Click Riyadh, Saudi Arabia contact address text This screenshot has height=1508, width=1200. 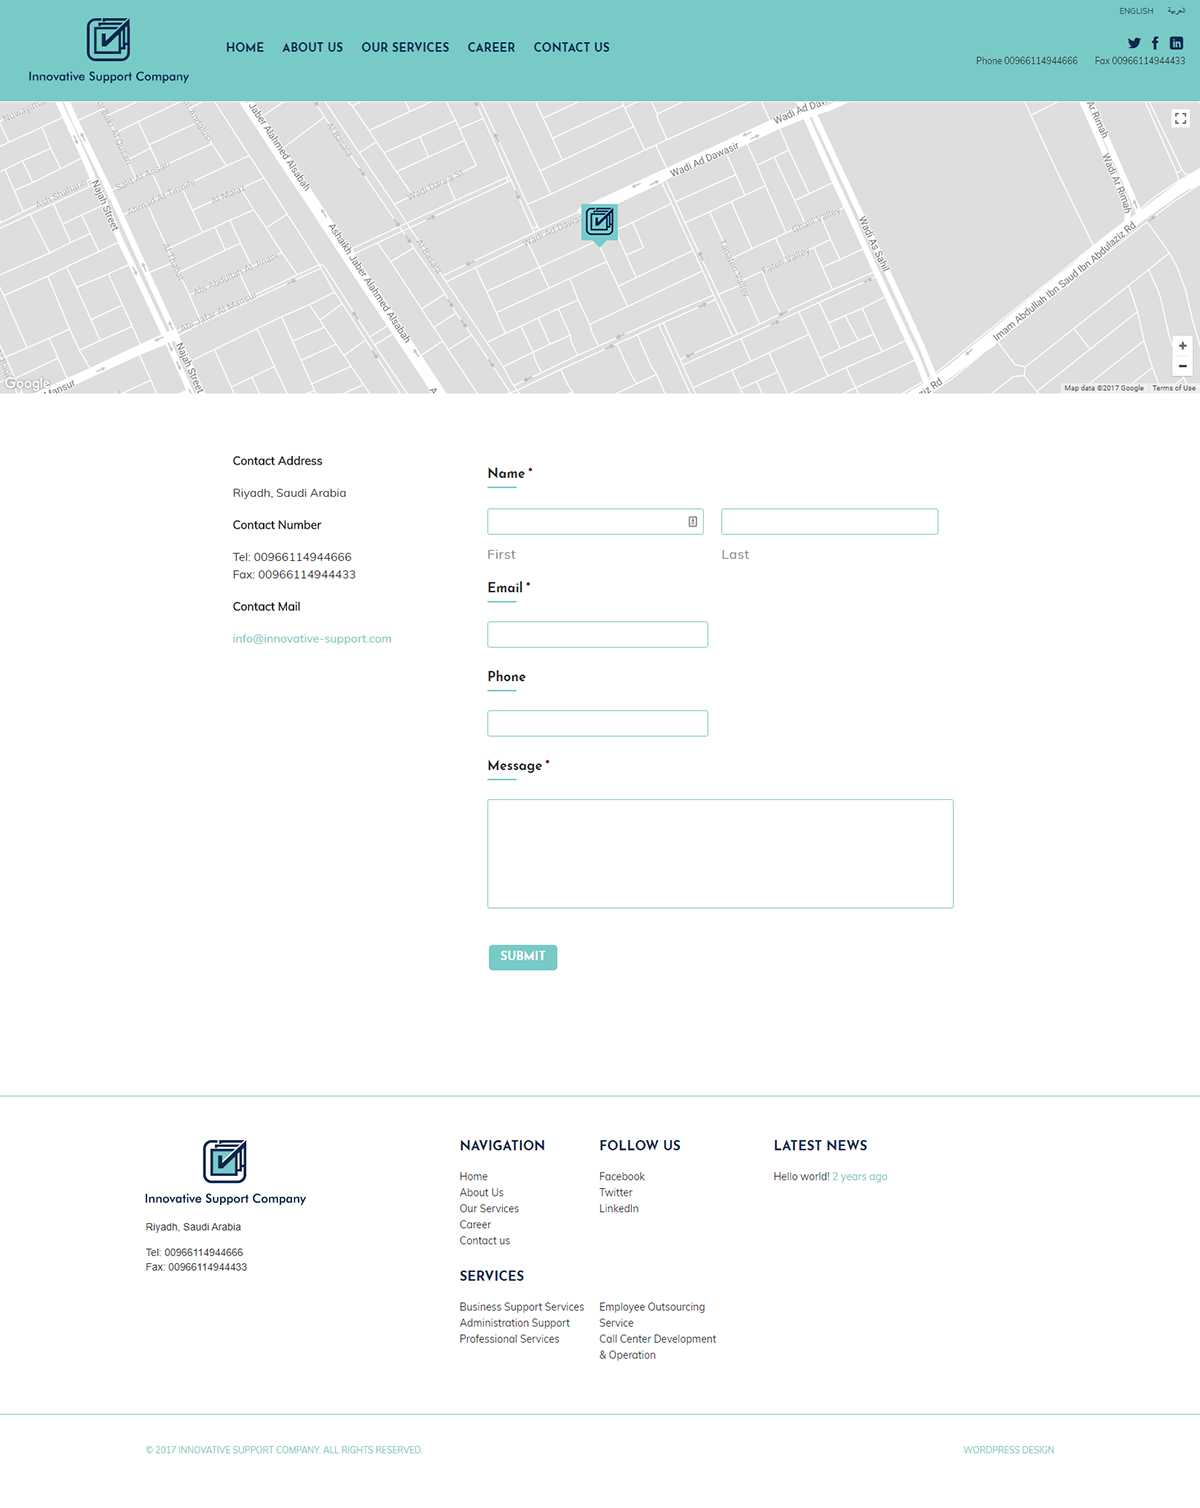click(289, 493)
